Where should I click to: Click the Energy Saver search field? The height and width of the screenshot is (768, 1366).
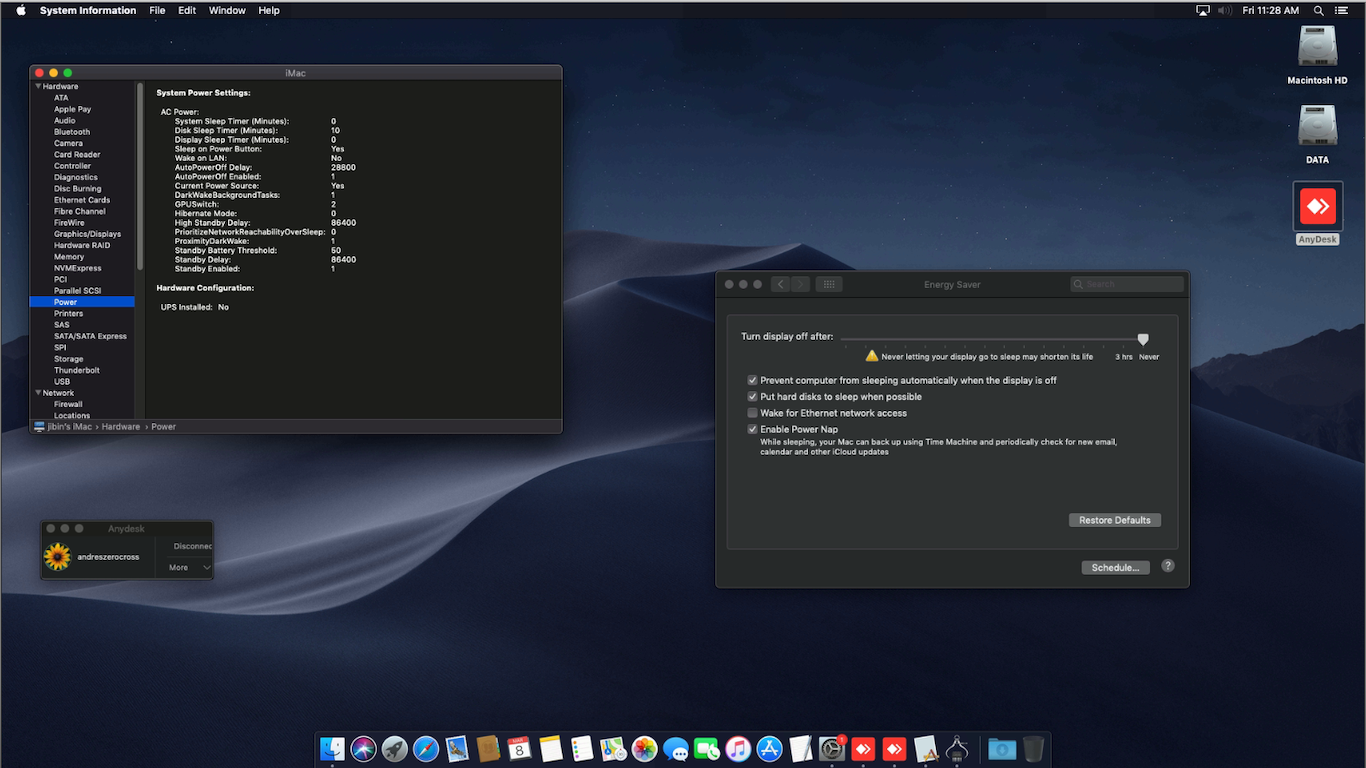1127,284
